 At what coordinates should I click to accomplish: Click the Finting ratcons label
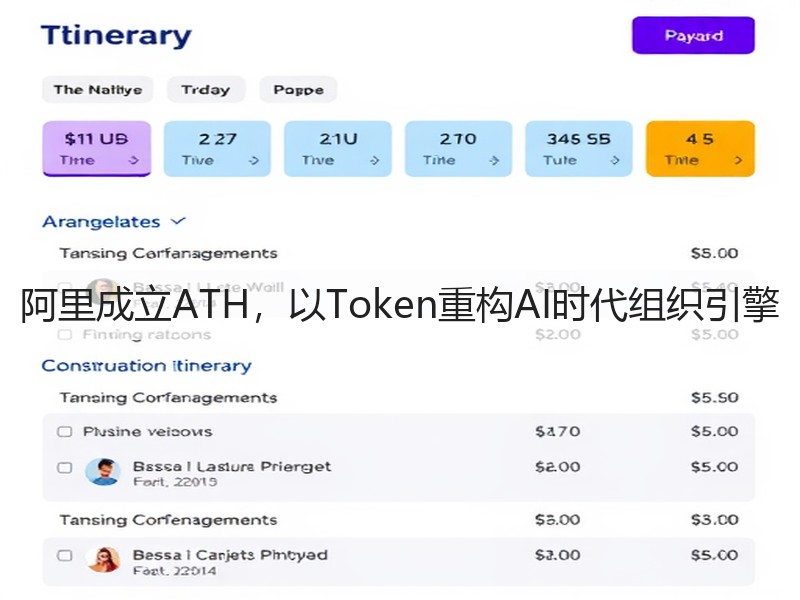147,335
